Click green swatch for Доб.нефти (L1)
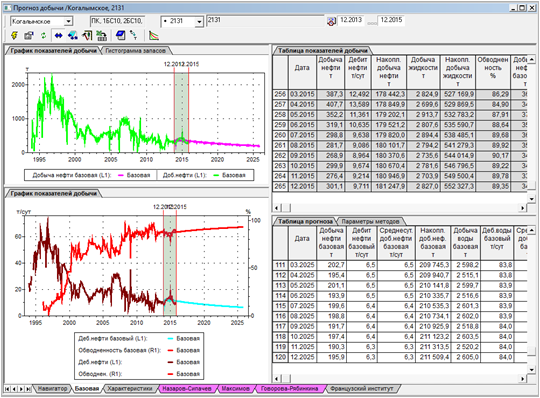The height and width of the screenshot is (398, 540). pyautogui.click(x=216, y=175)
